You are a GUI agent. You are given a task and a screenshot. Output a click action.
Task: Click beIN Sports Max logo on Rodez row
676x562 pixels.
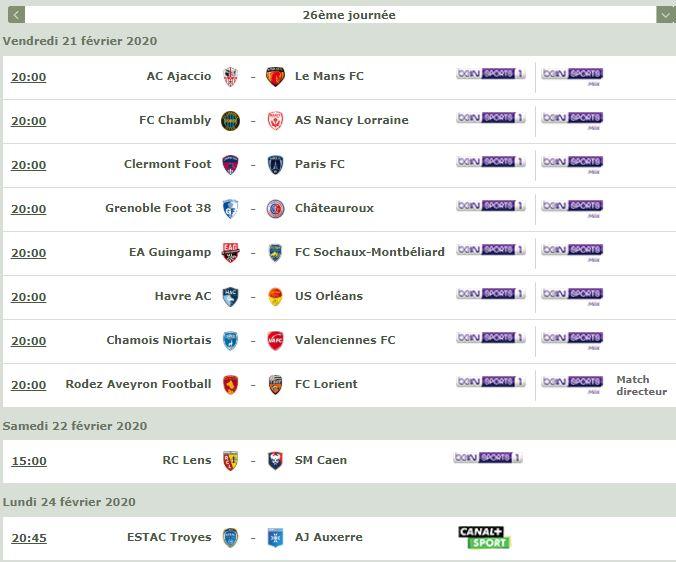coord(573,384)
